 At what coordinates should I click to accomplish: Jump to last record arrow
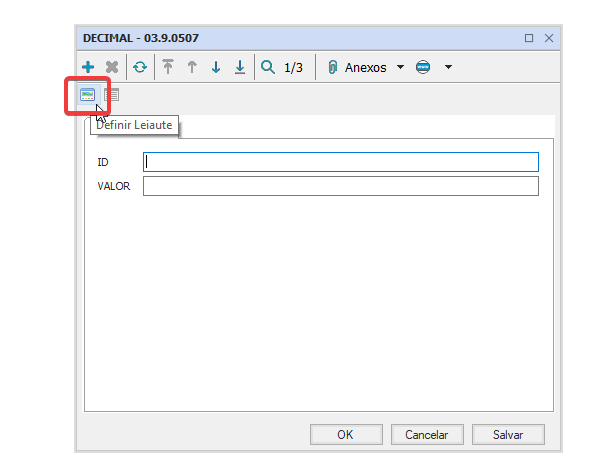[x=240, y=67]
